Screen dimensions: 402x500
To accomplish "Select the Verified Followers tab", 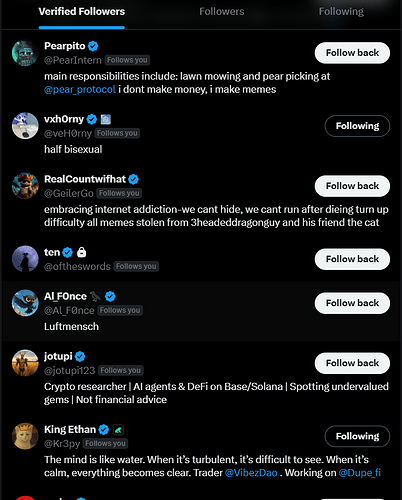I will click(82, 12).
